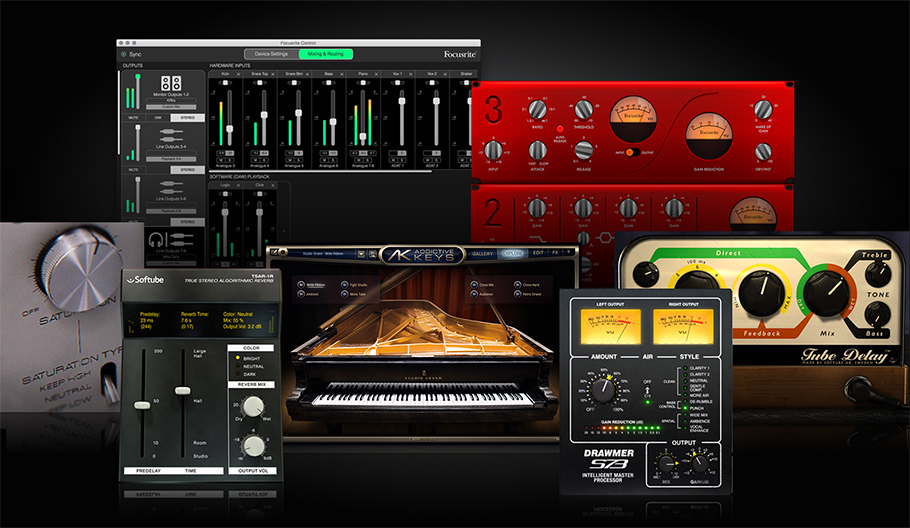Open the FX tab in Addictive Keys
910x528 pixels.
(555, 253)
